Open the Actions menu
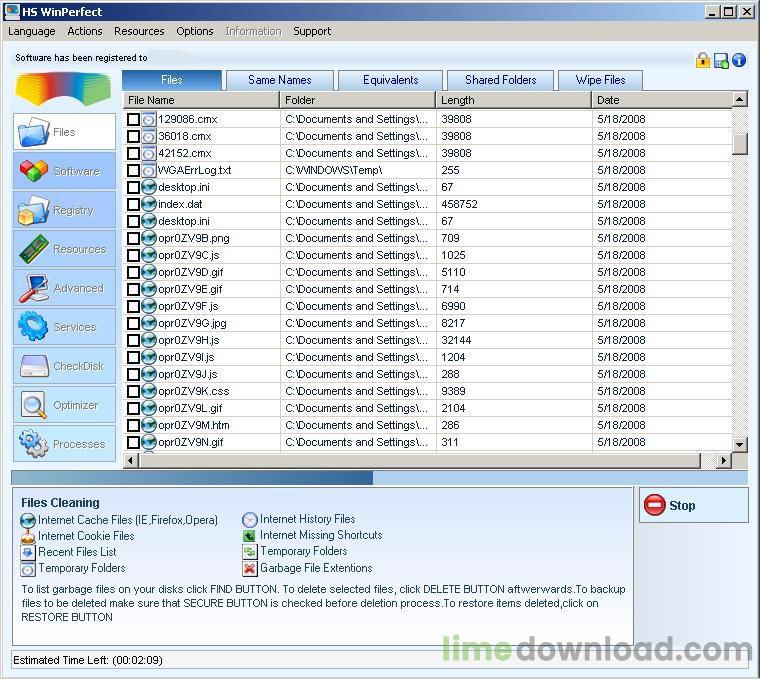Image resolution: width=760 pixels, height=680 pixels. [x=85, y=31]
